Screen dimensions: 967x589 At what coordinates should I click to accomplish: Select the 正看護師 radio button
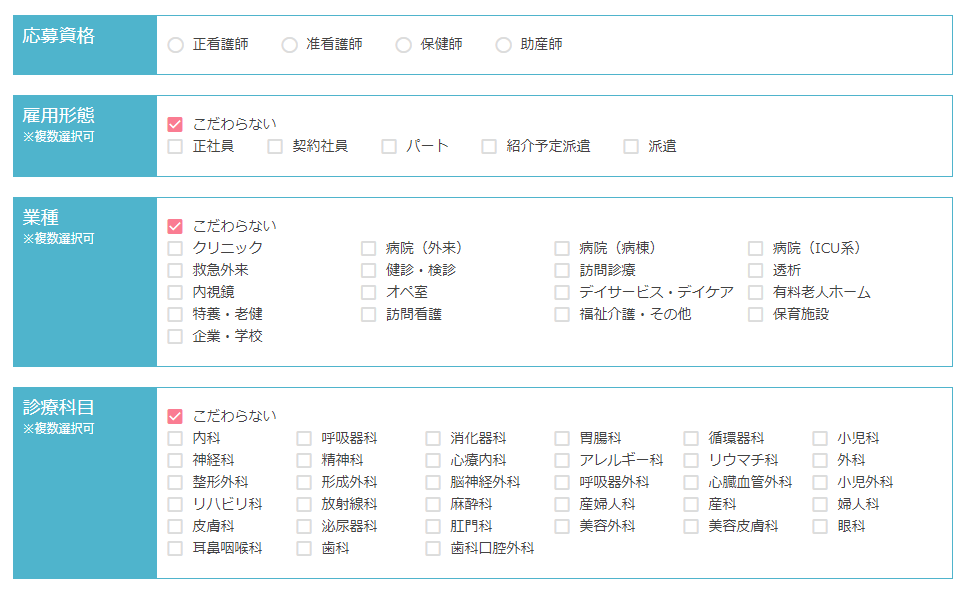click(176, 45)
